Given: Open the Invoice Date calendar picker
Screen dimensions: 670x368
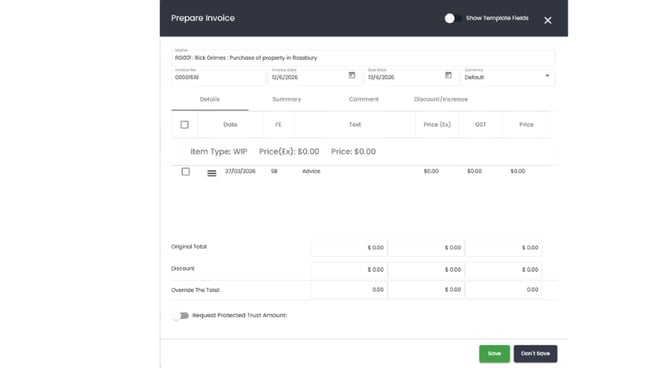Looking at the screenshot, I should click(352, 75).
